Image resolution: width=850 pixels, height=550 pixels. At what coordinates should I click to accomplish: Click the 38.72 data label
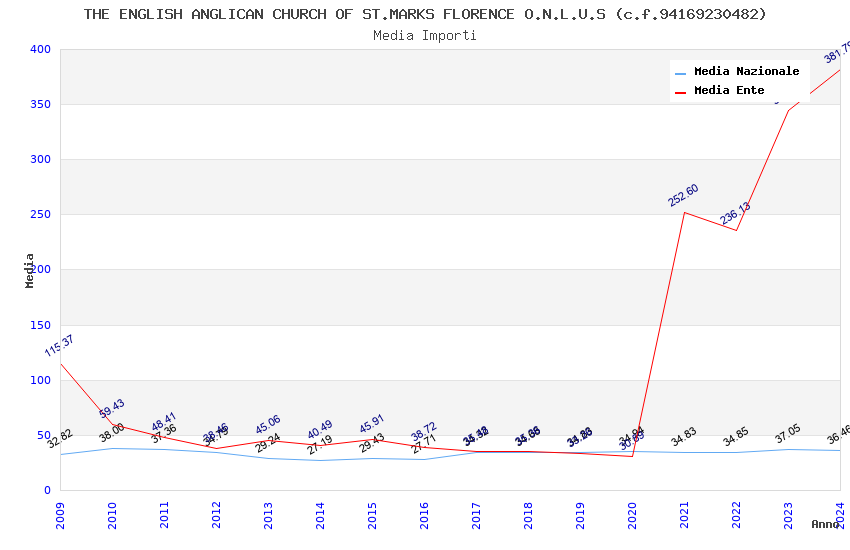(x=424, y=432)
